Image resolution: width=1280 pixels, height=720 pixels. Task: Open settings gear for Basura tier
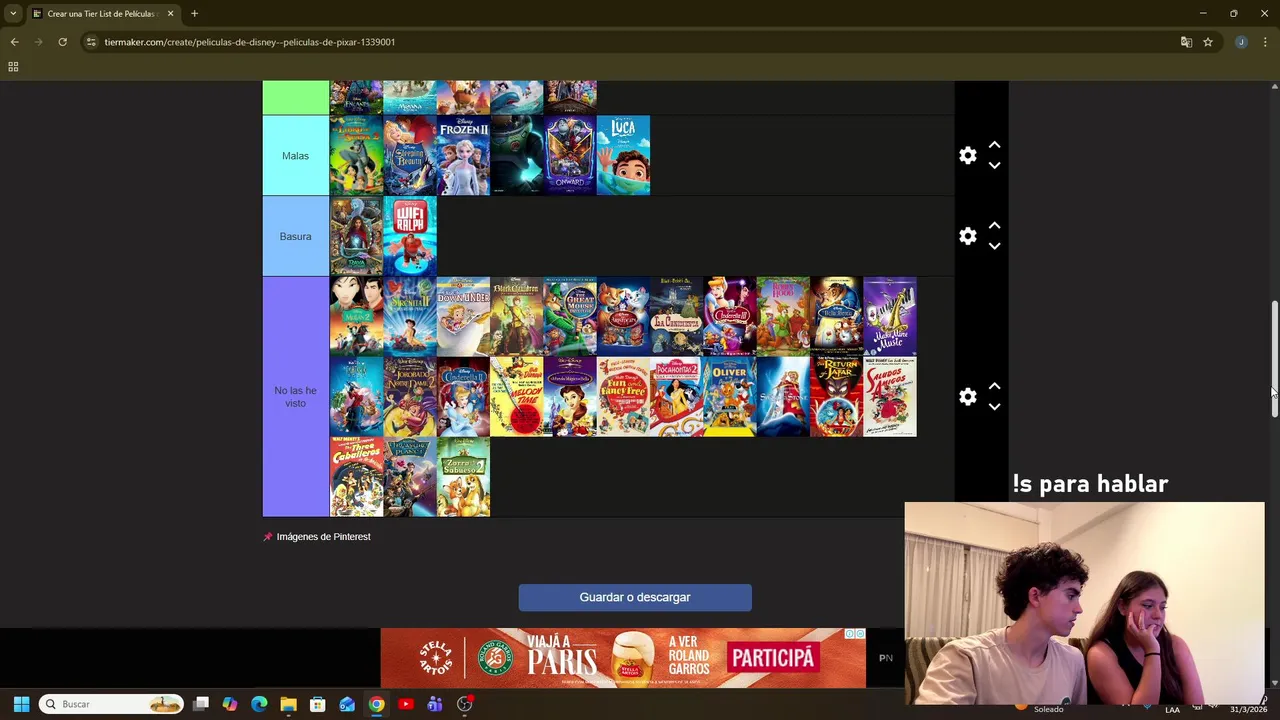(967, 236)
